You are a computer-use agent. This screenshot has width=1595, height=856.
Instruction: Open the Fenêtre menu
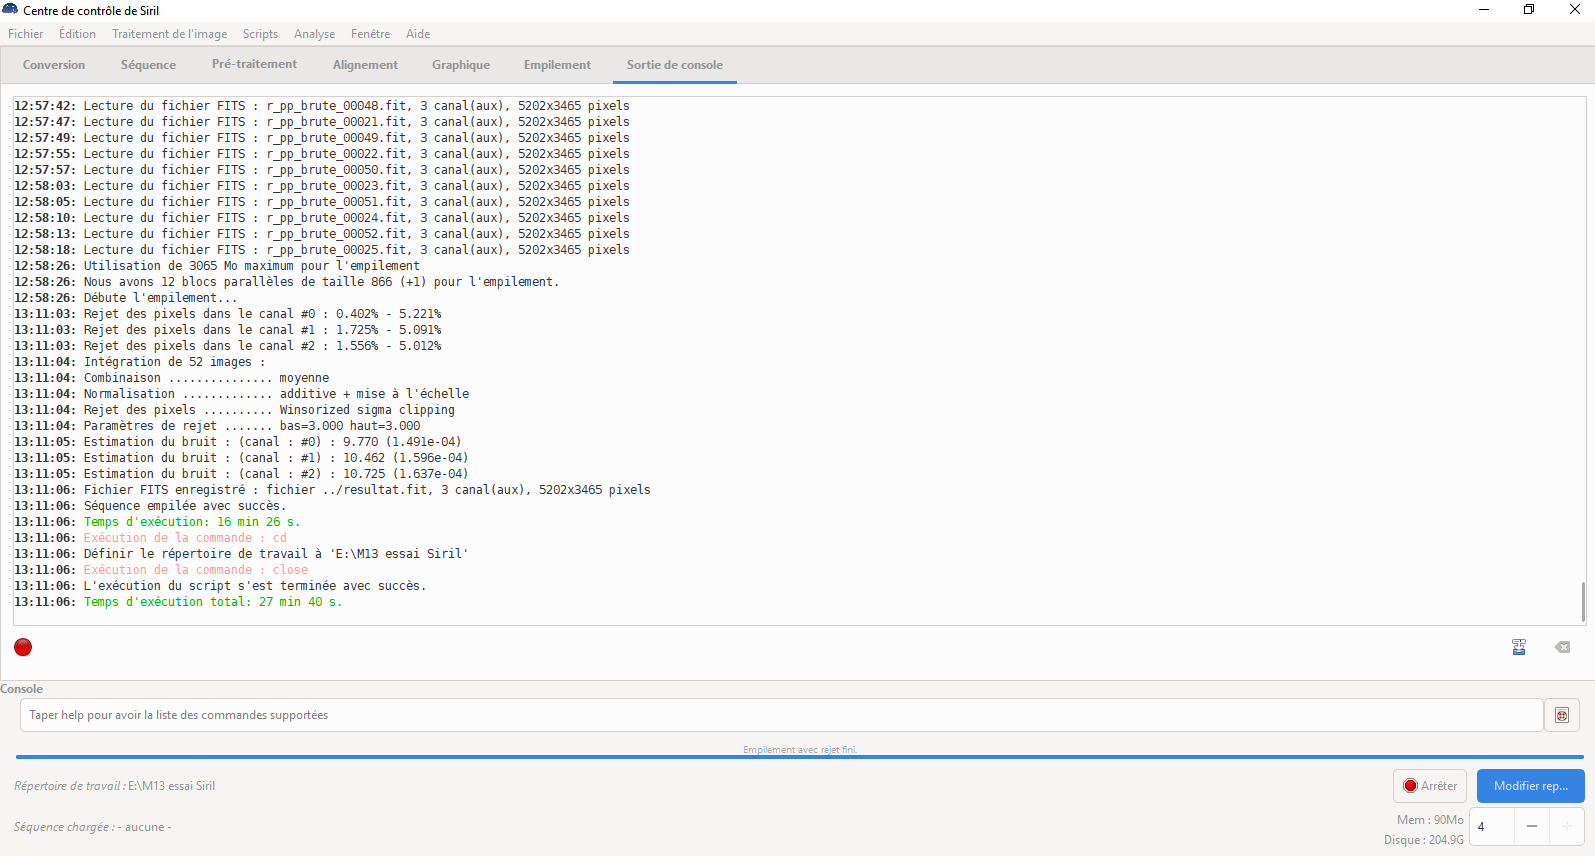click(x=371, y=34)
